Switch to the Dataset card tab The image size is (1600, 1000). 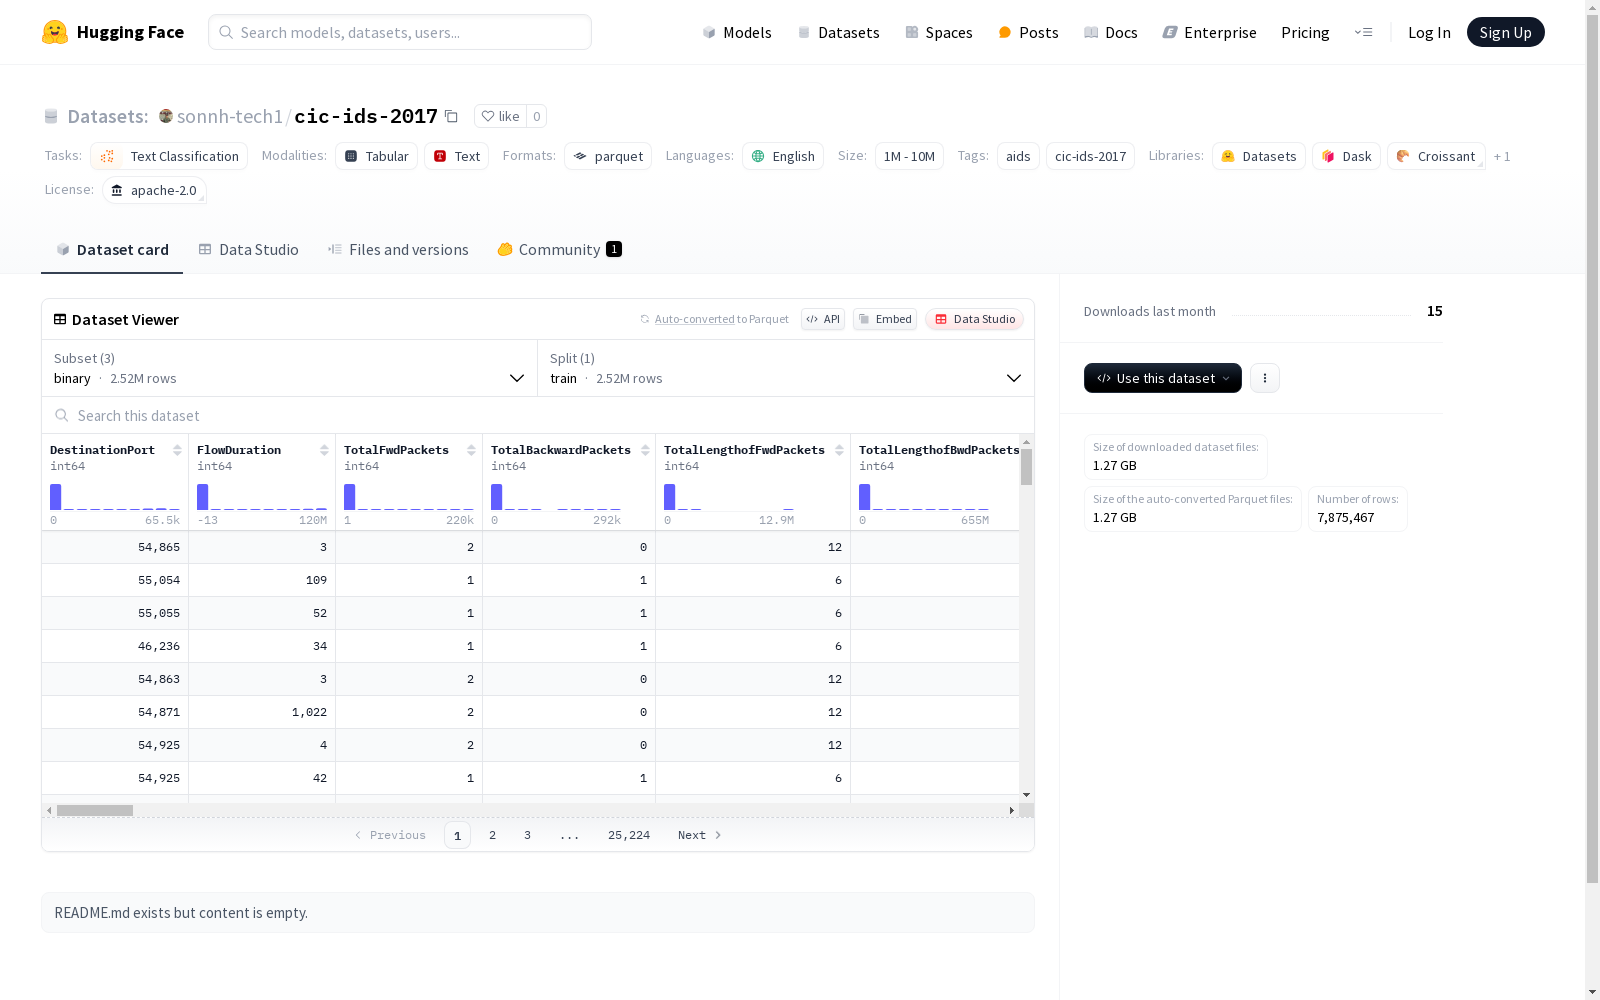(x=112, y=249)
